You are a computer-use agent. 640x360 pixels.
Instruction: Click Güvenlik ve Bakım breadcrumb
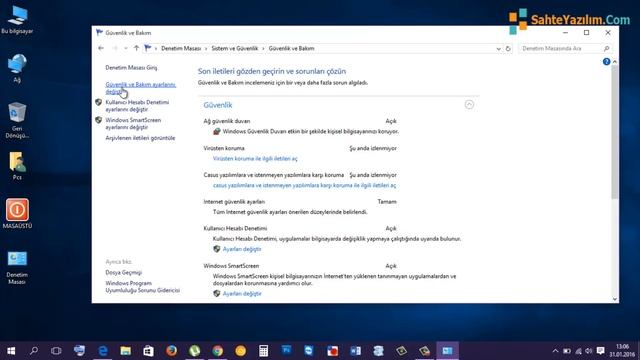click(x=291, y=48)
